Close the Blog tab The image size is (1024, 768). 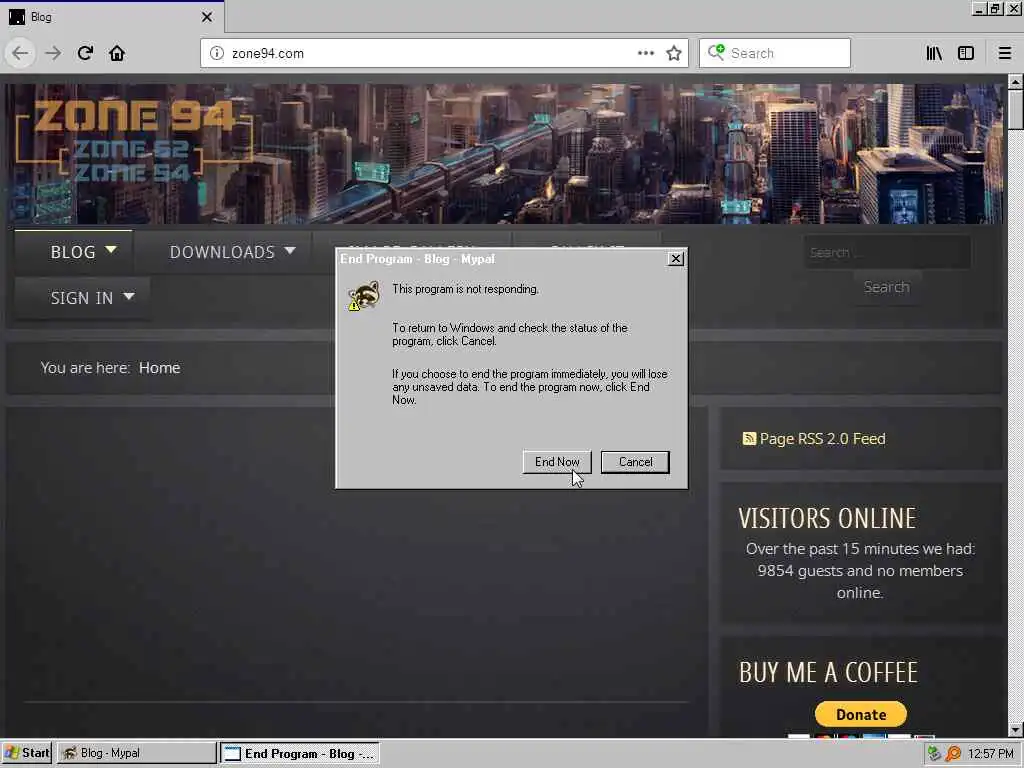[206, 17]
